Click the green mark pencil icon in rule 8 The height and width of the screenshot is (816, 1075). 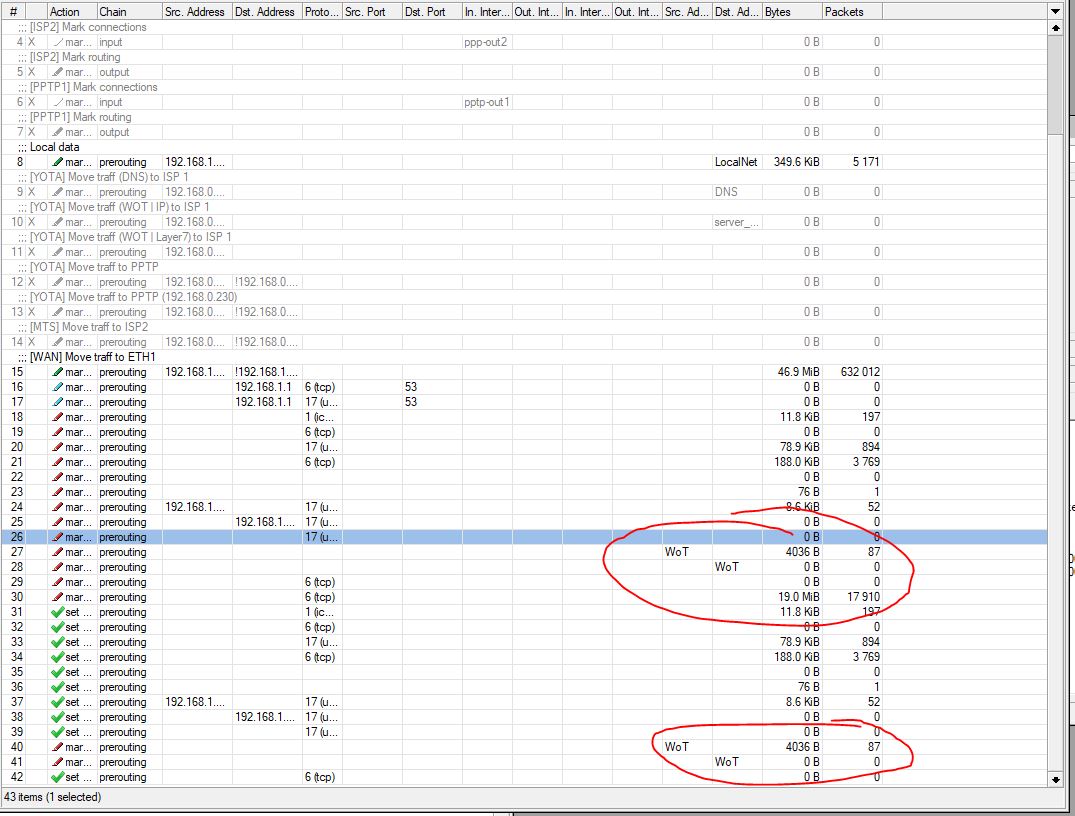[58, 162]
